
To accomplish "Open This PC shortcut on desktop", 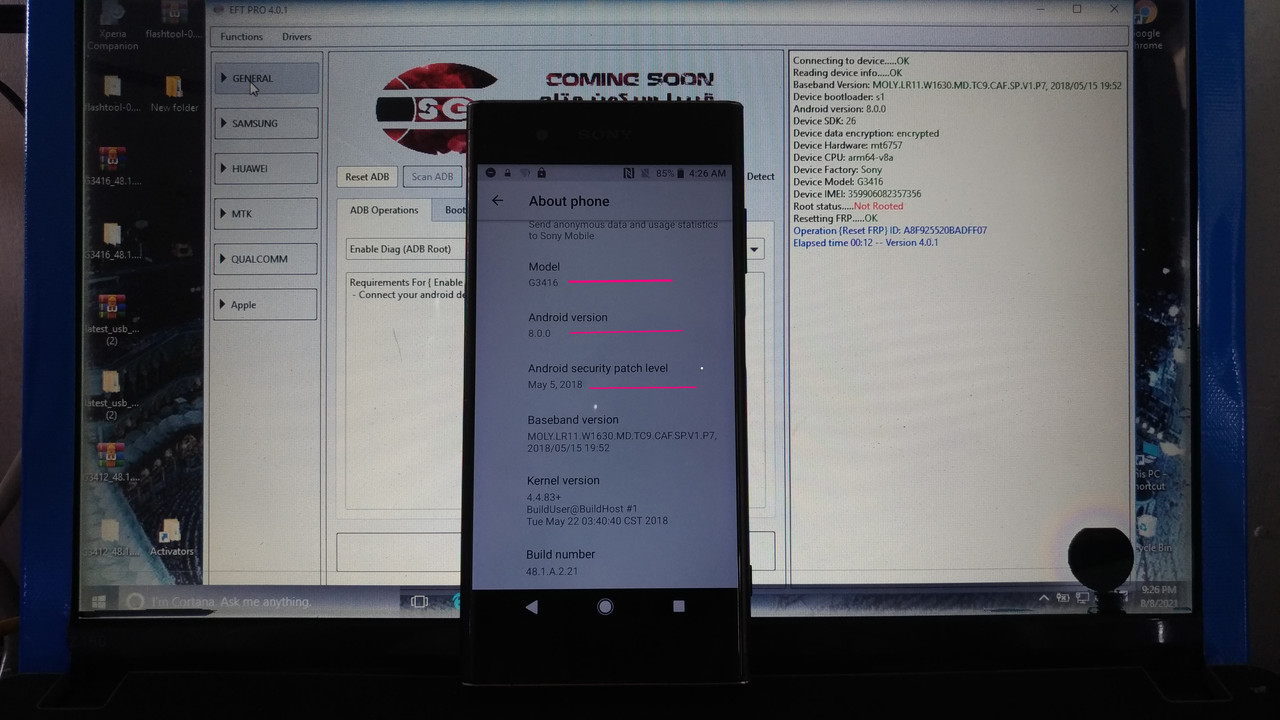I will click(x=1146, y=473).
